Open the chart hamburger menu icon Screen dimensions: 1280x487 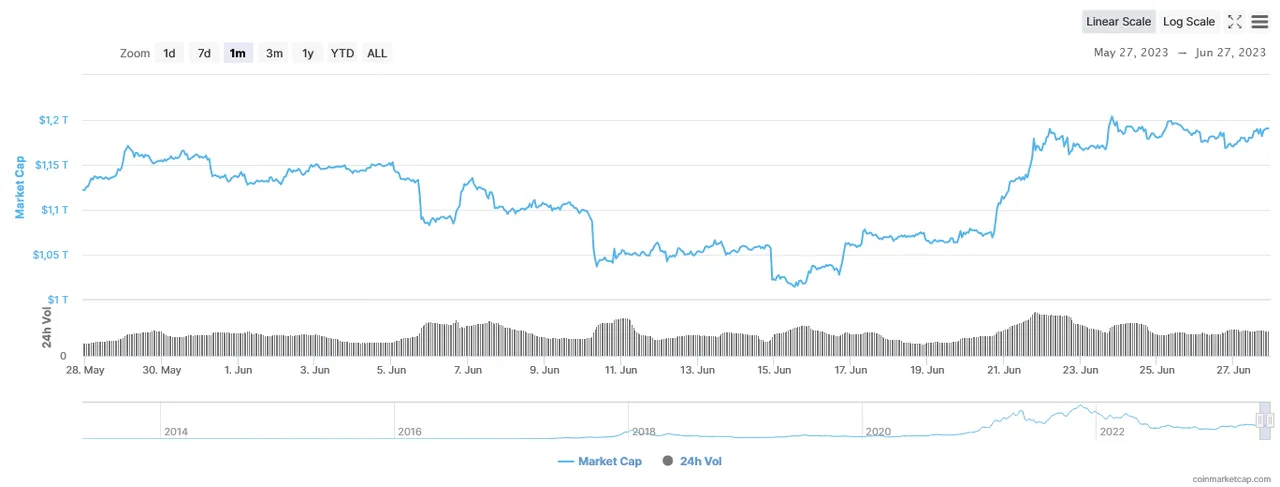(1260, 21)
